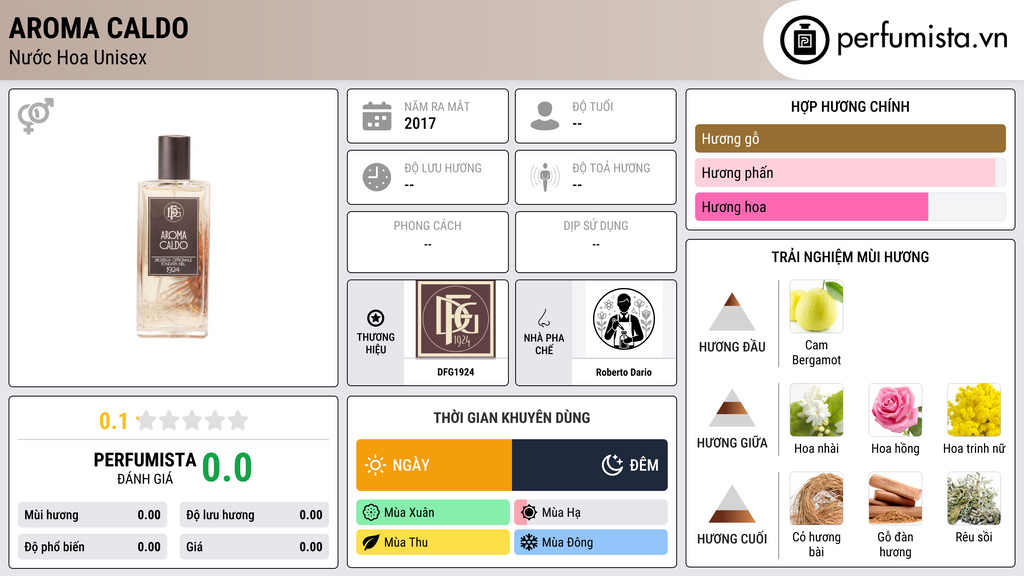Click the perfumista.vn bottle logo icon
The image size is (1024, 576).
pyautogui.click(x=804, y=40)
